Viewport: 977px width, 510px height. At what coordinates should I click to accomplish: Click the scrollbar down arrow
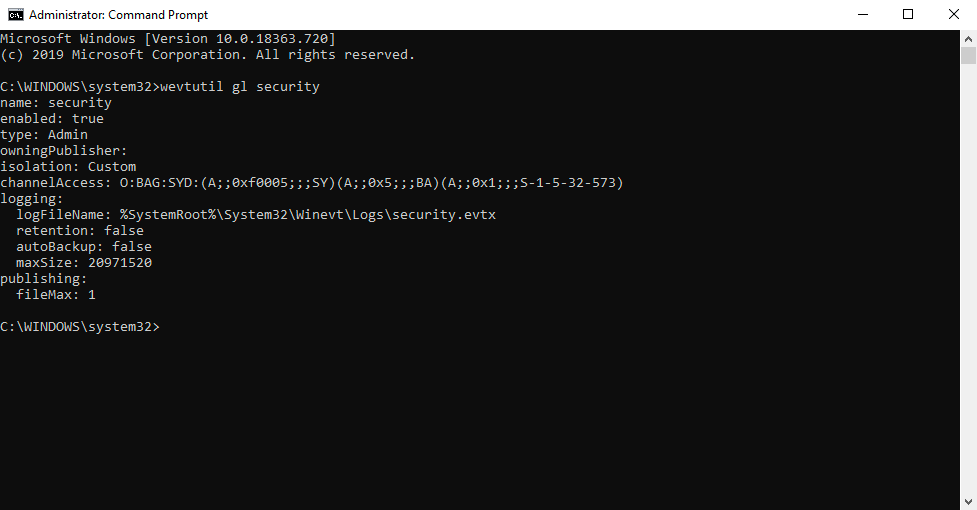[x=968, y=502]
